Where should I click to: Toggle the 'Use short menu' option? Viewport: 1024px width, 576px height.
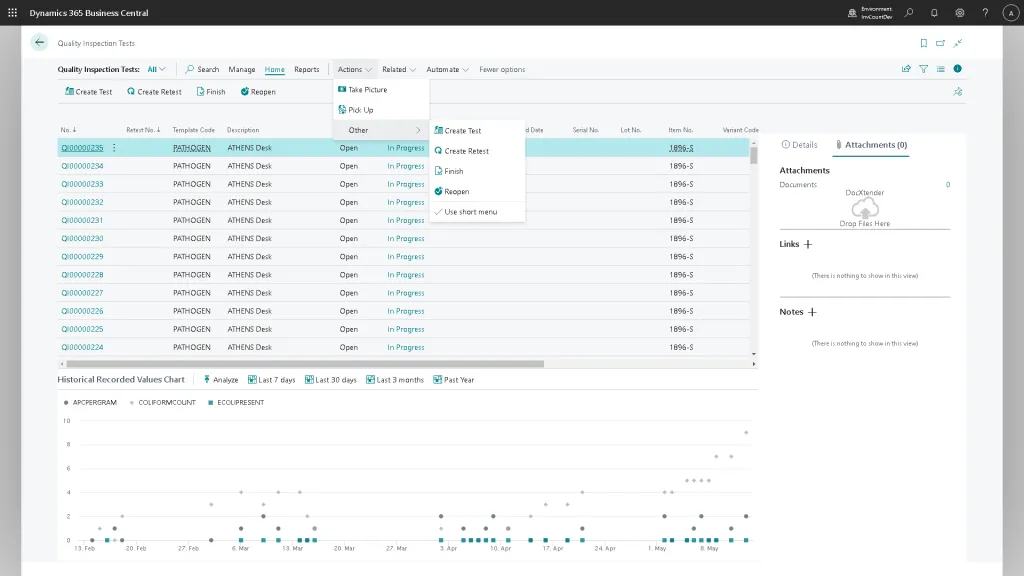470,212
